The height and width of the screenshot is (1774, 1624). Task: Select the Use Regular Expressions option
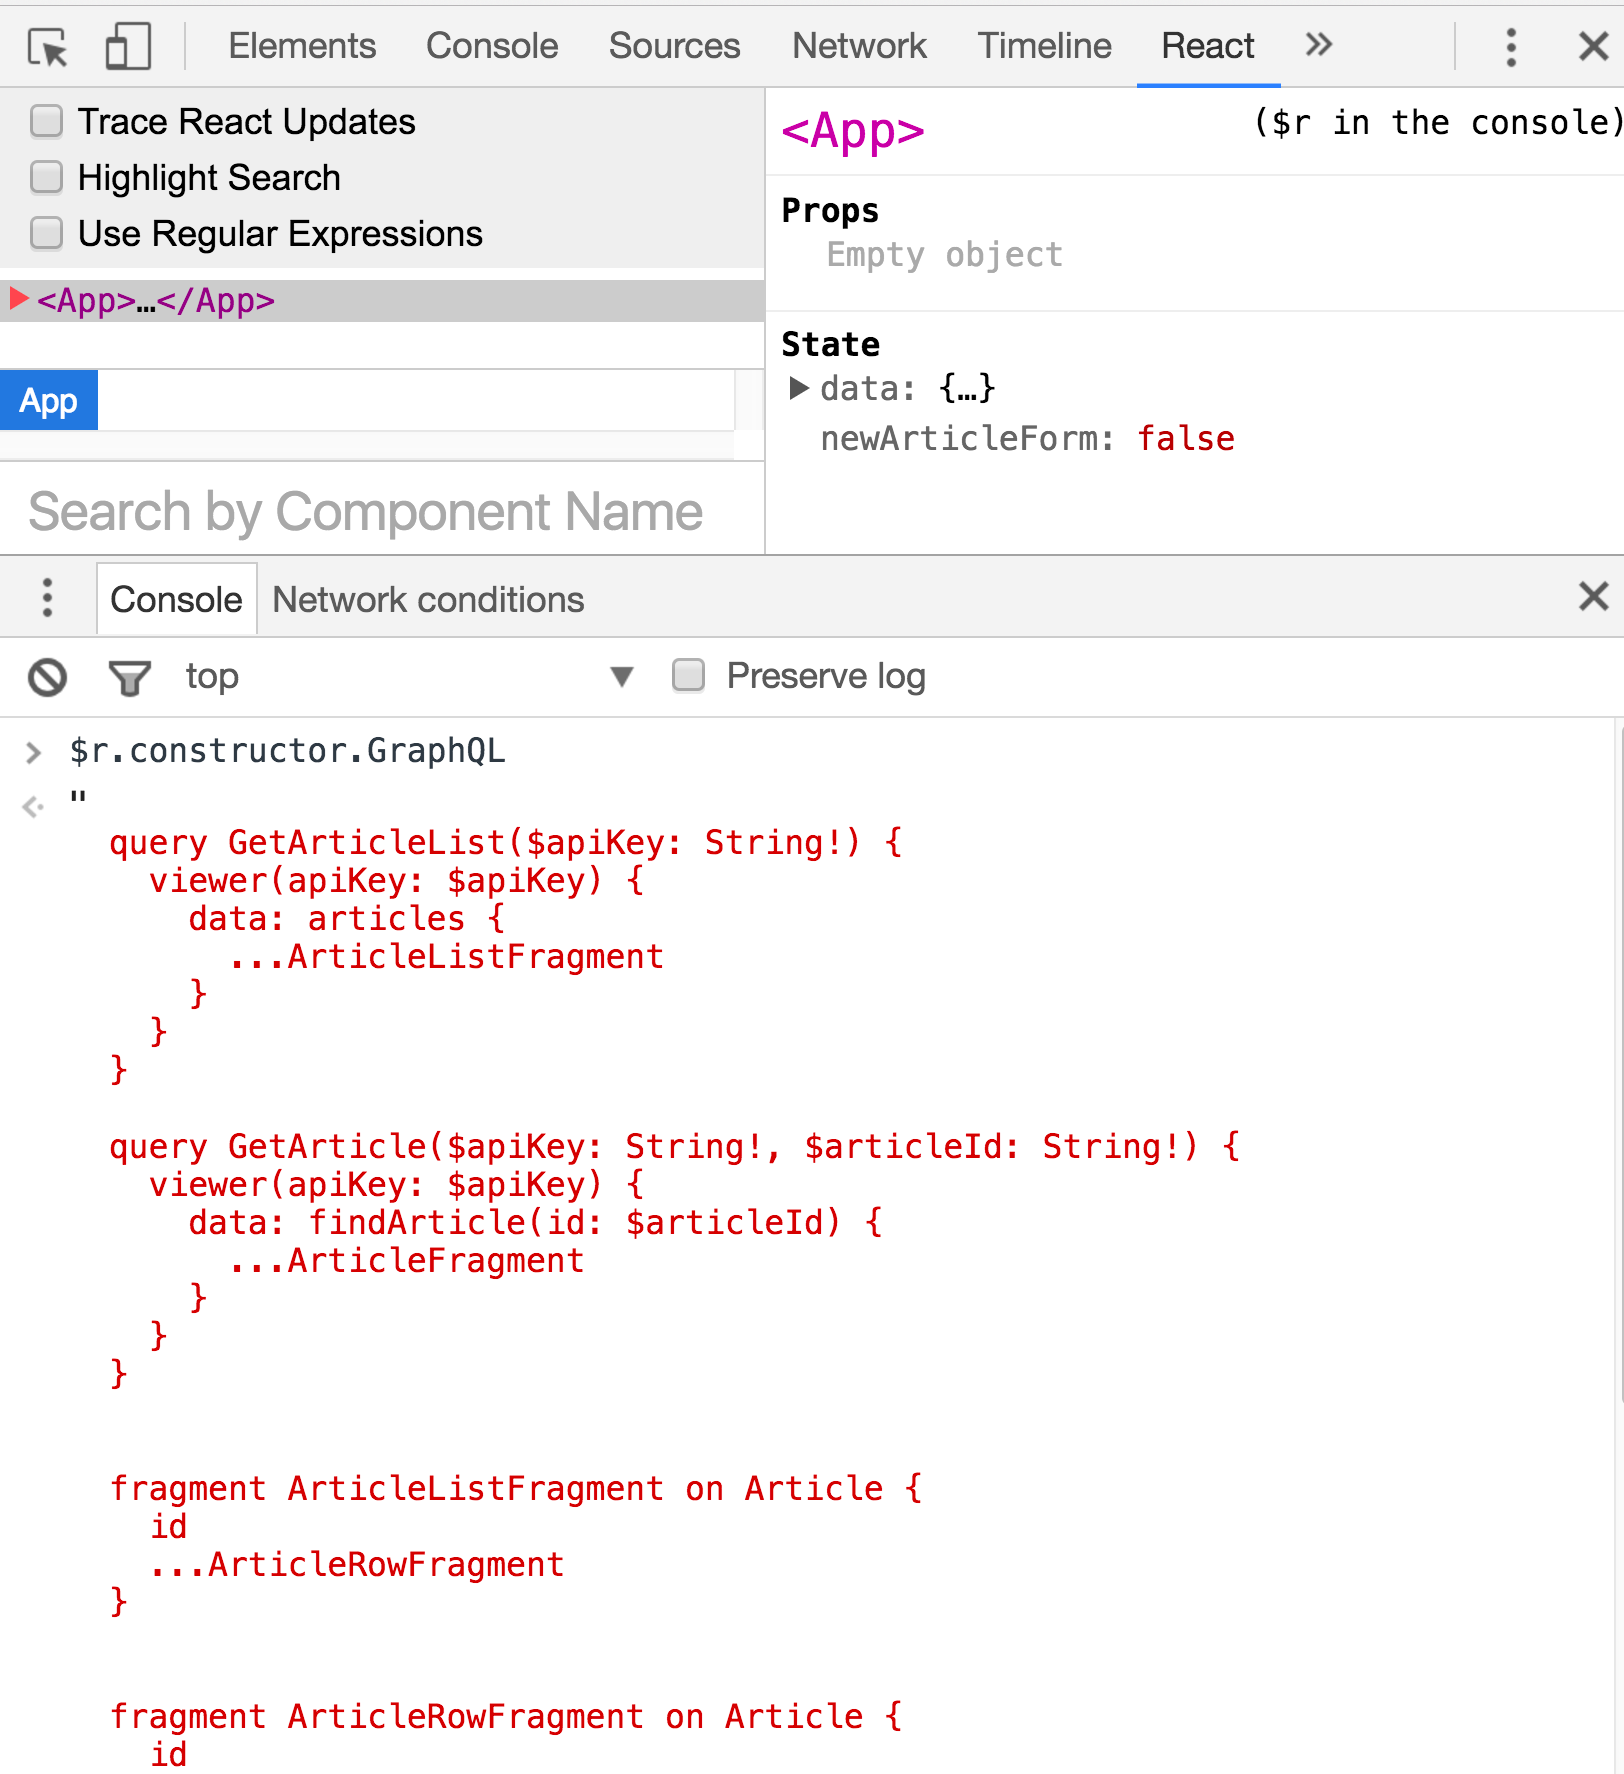pyautogui.click(x=46, y=233)
